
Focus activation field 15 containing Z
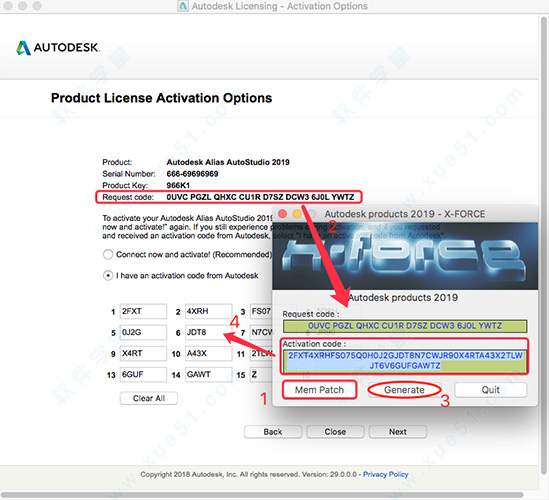261,374
